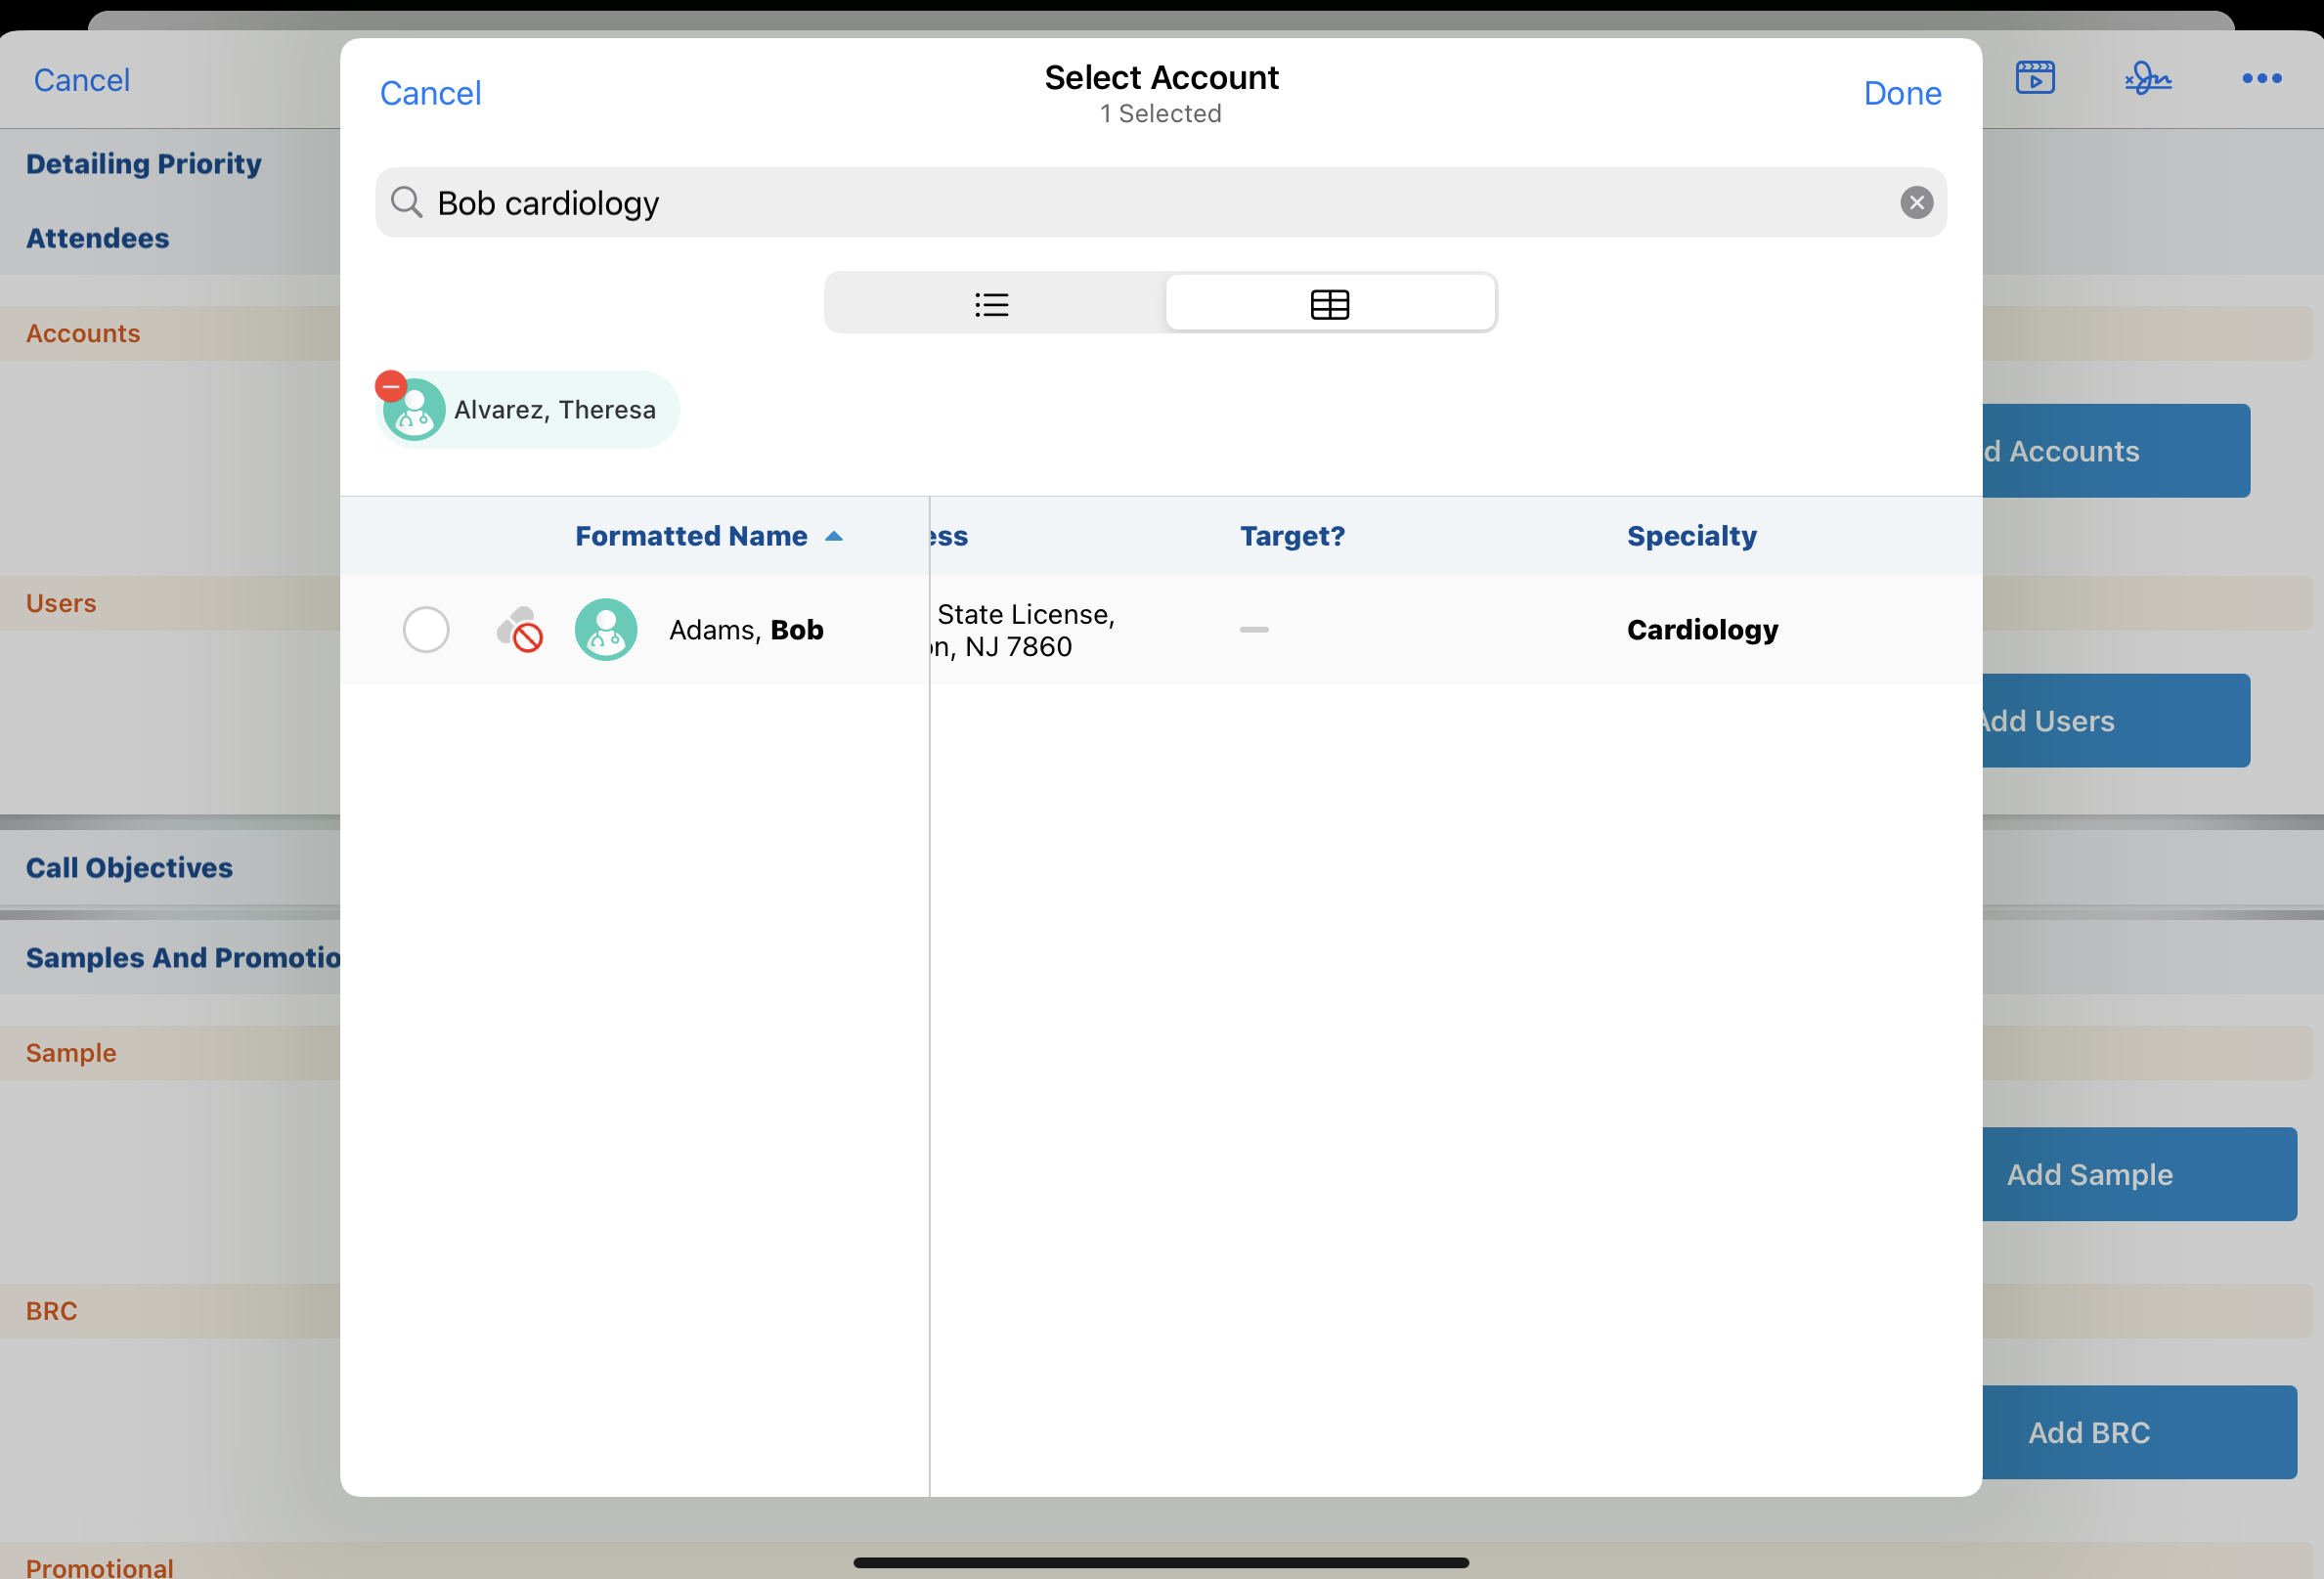Sort by Specialty column header
This screenshot has width=2324, height=1579.
pos(1691,536)
